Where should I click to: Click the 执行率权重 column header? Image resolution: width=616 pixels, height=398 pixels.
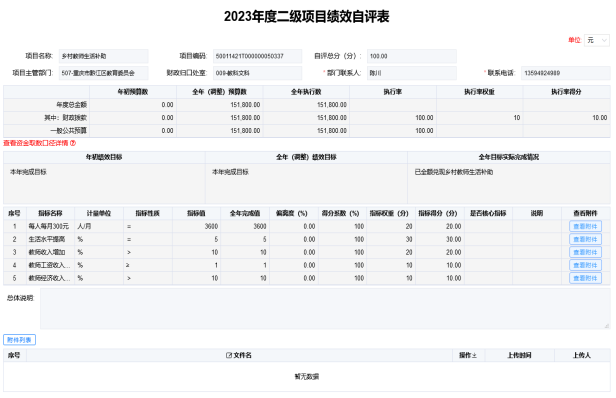(x=480, y=92)
